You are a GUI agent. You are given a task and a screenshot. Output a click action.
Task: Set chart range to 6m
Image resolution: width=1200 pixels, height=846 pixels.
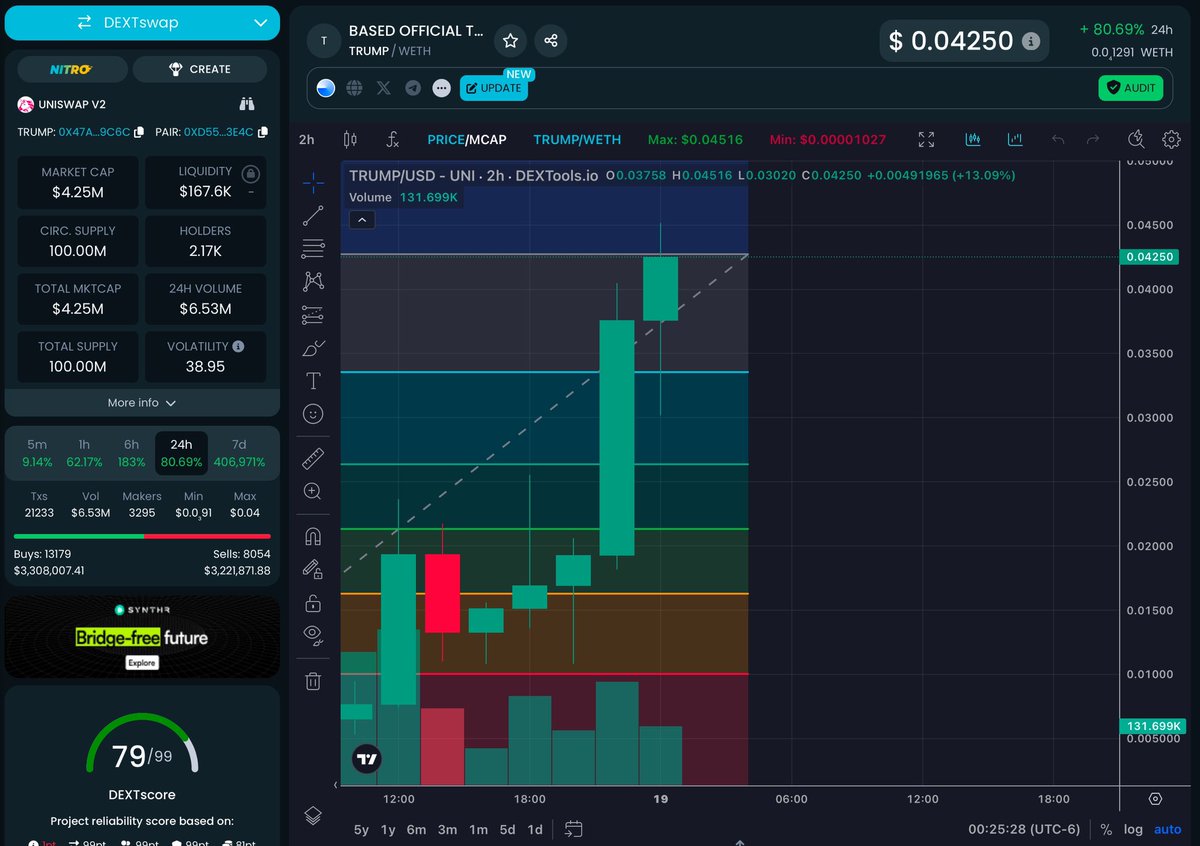coord(416,829)
